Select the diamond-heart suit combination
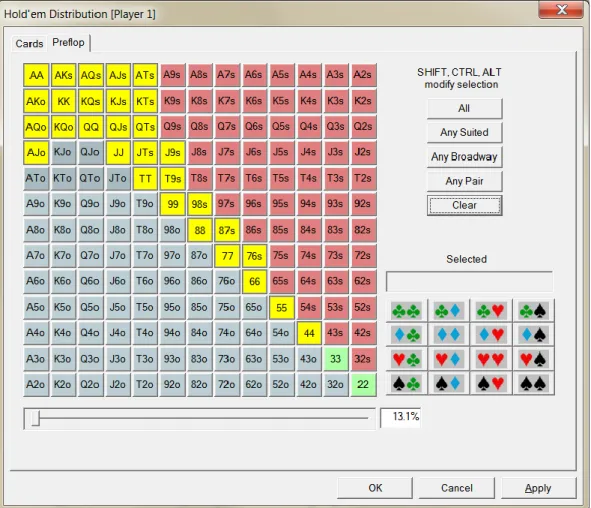591x508 pixels. click(490, 335)
